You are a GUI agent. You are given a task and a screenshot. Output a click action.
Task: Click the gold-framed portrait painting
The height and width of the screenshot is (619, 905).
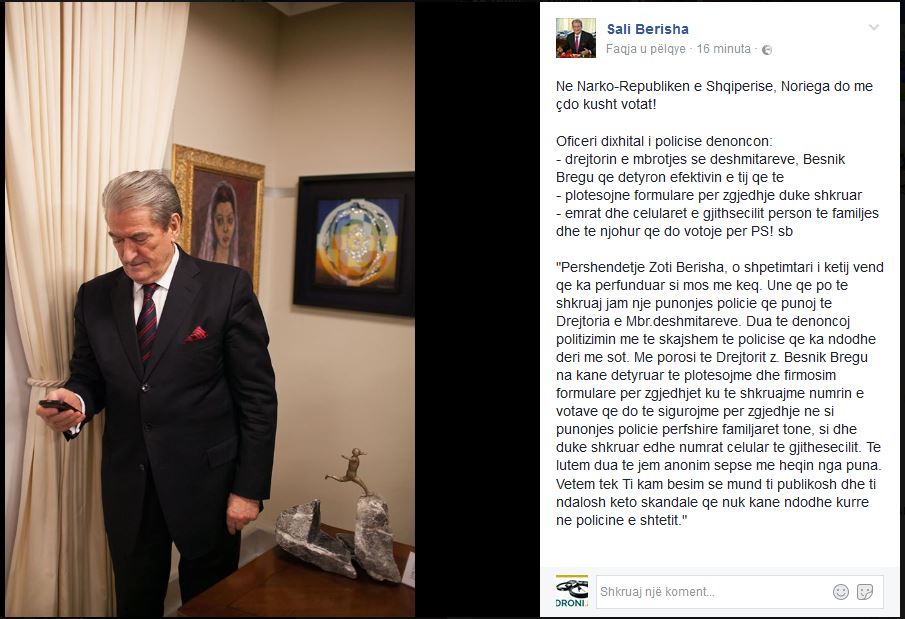(218, 215)
